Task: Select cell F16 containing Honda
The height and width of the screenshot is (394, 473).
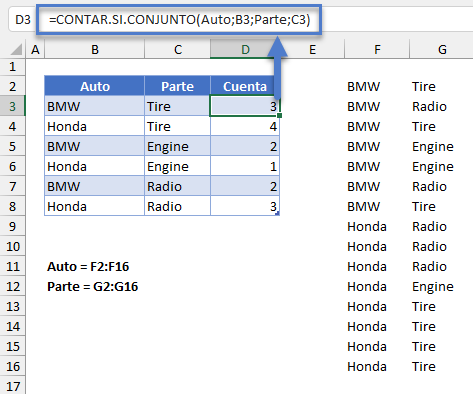Action: pyautogui.click(x=377, y=366)
